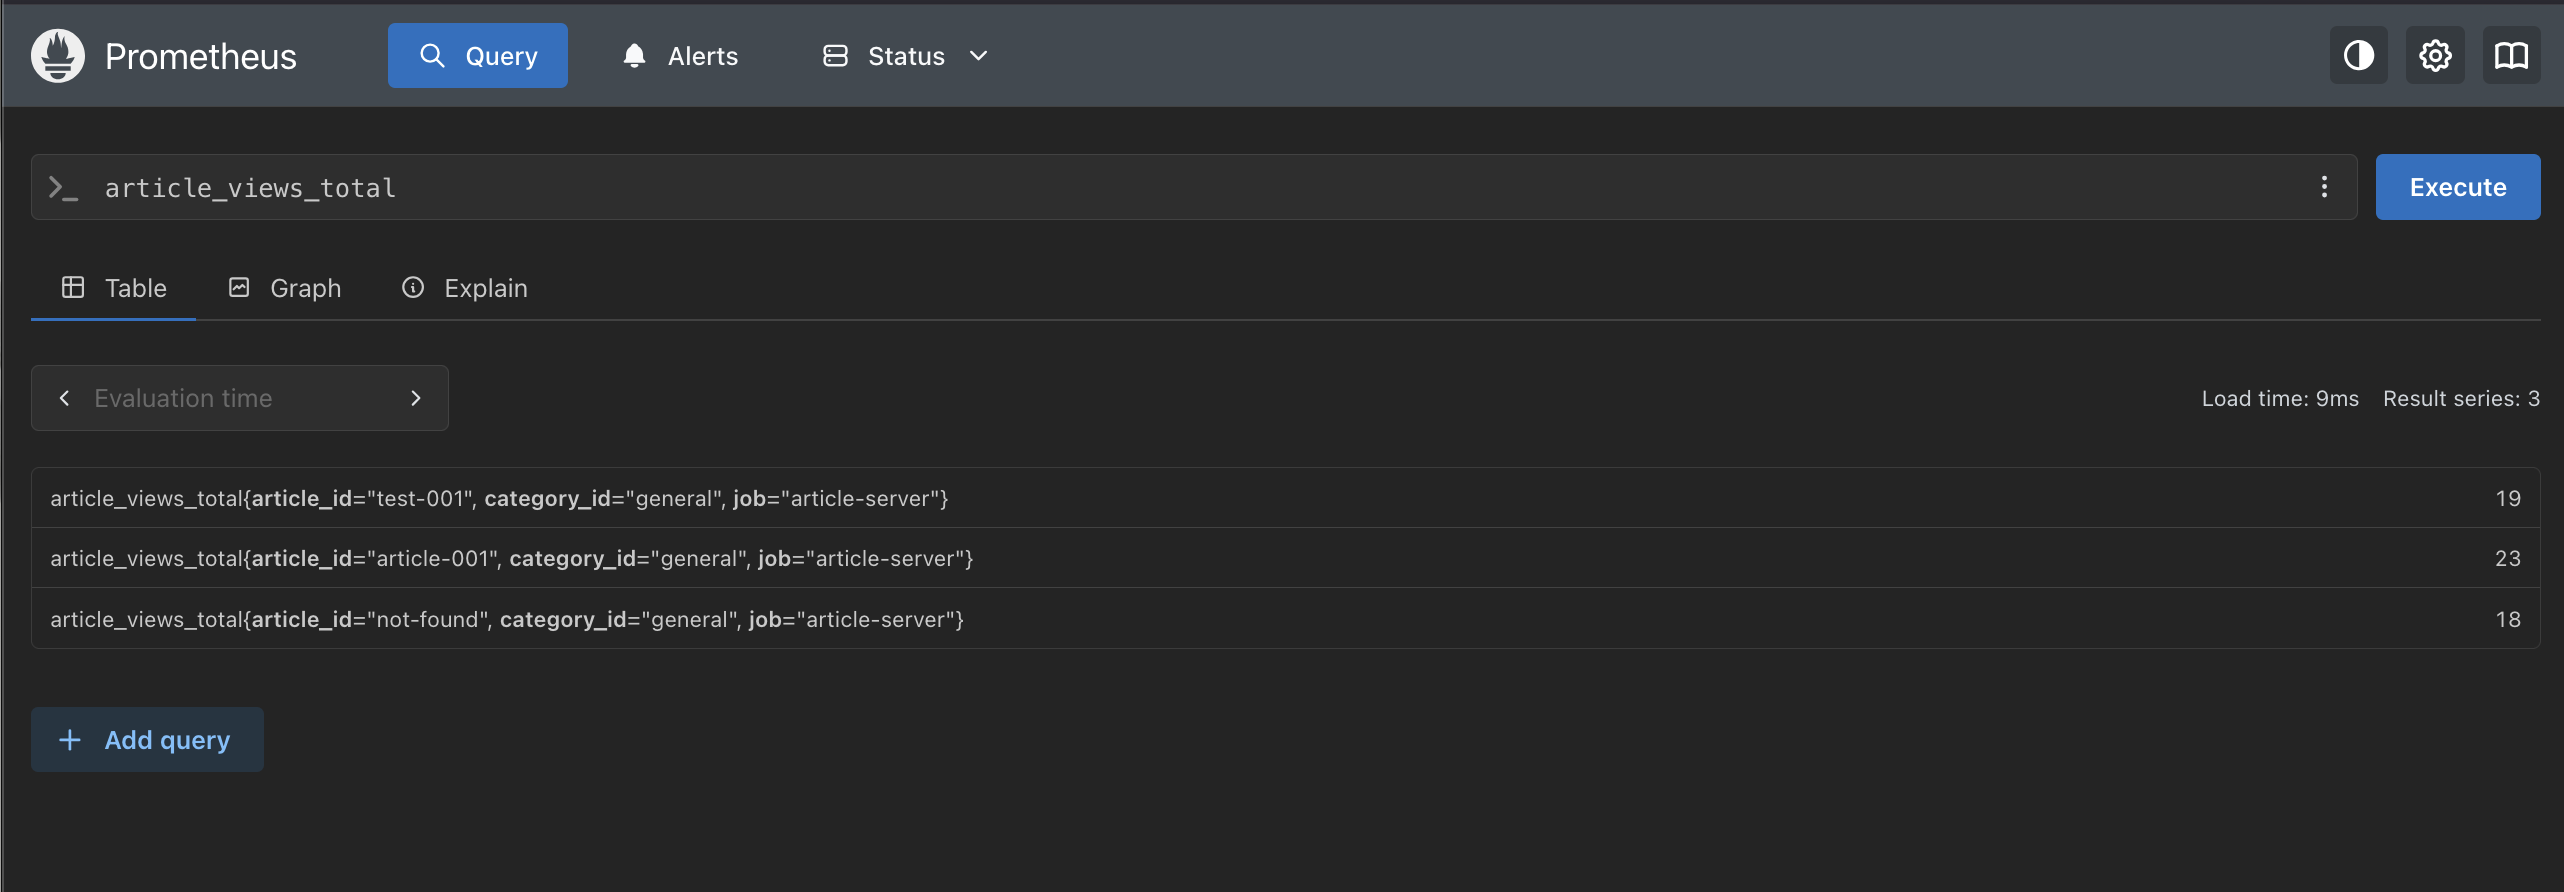Screen dimensions: 2564x892
Task: Switch to the Explain tab
Action: pos(465,288)
